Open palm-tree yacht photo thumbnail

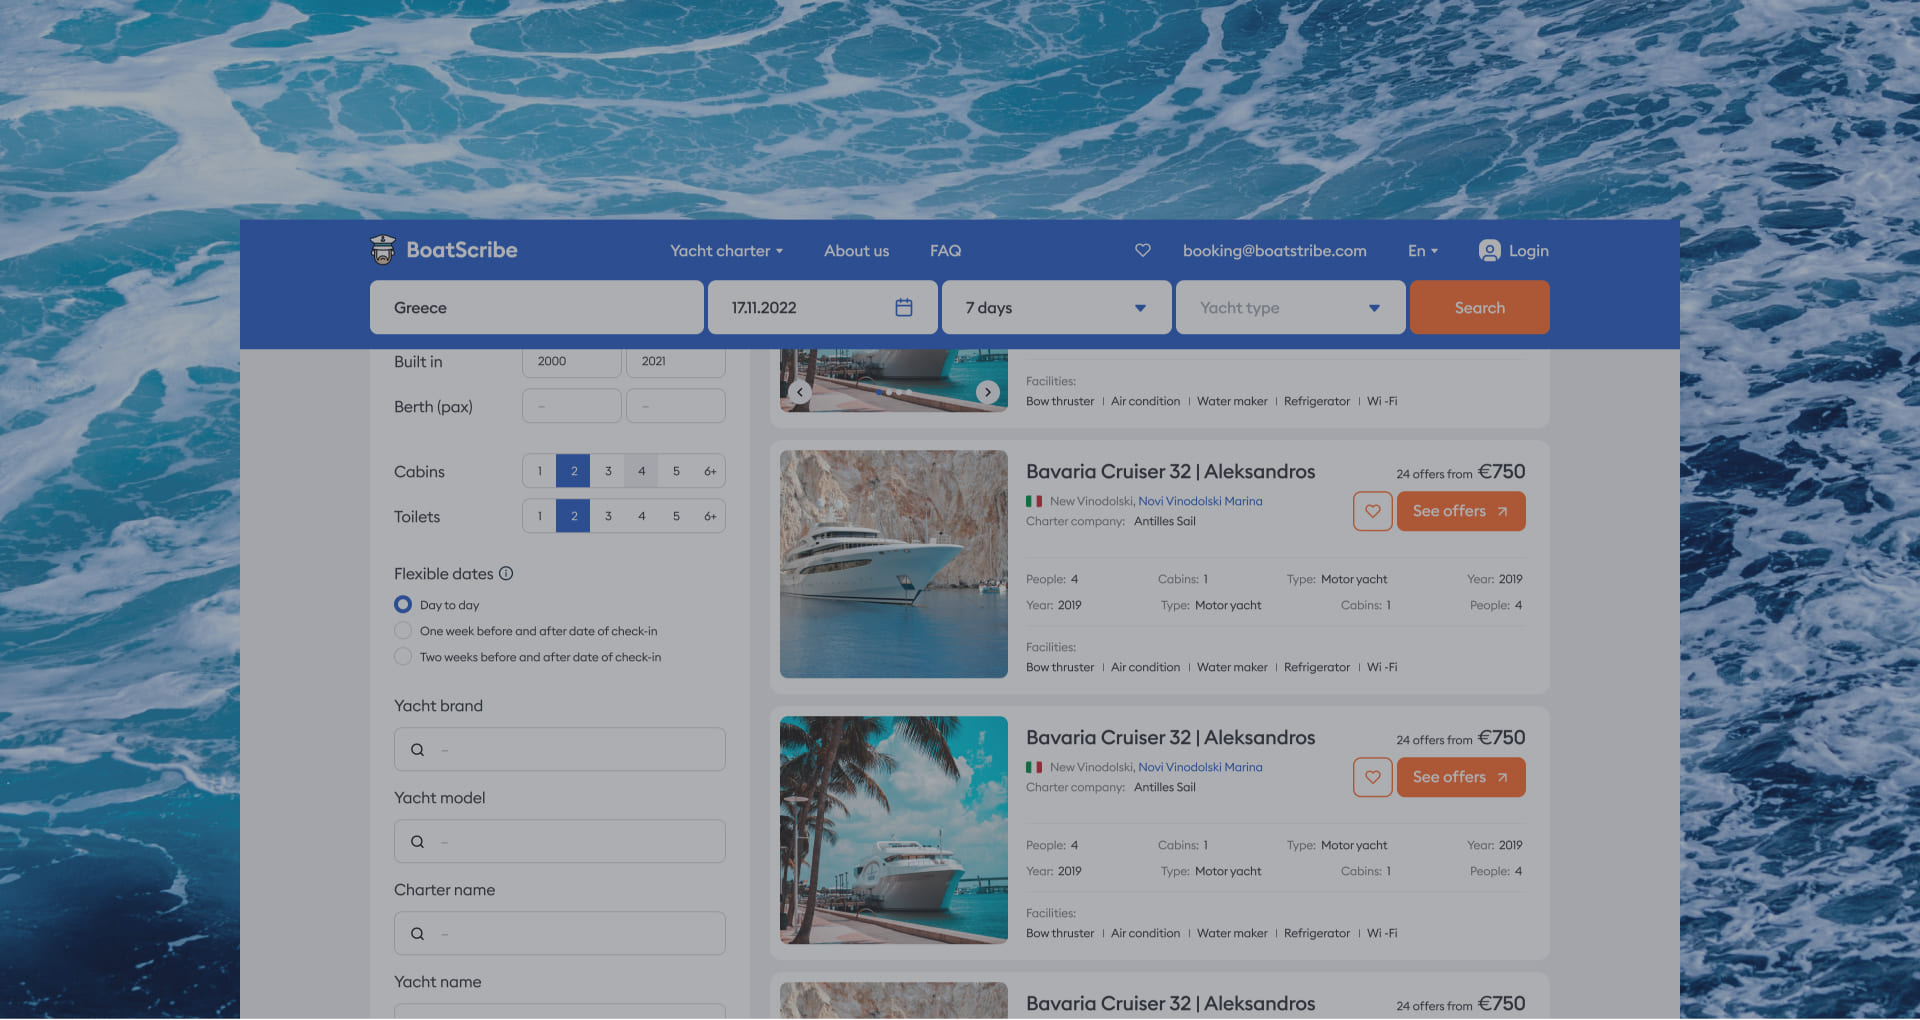pyautogui.click(x=894, y=830)
